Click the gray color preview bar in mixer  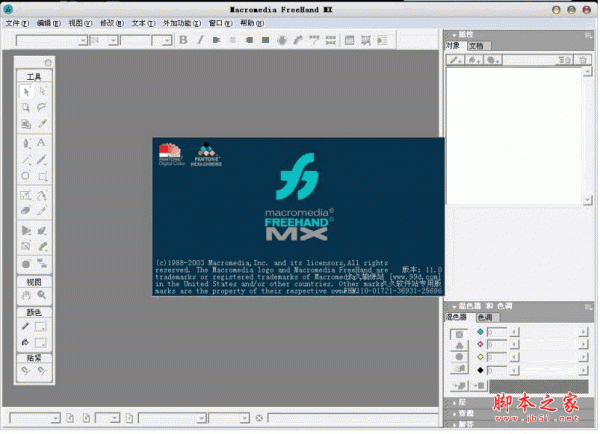pyautogui.click(x=539, y=386)
